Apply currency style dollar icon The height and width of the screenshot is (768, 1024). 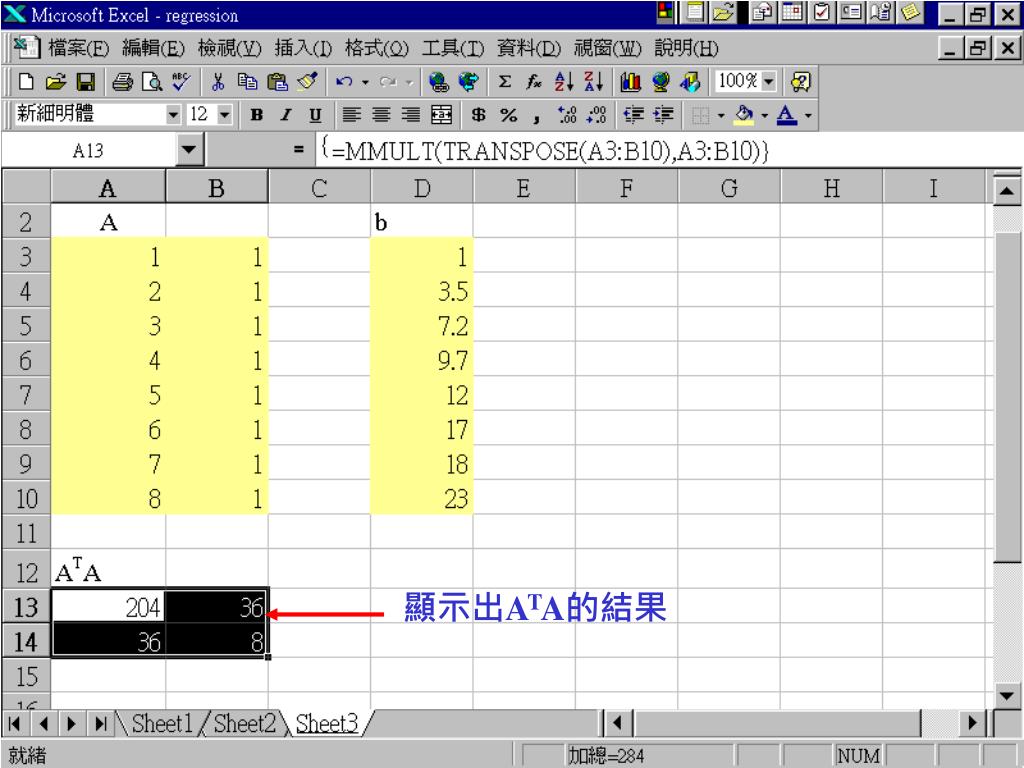(x=479, y=116)
